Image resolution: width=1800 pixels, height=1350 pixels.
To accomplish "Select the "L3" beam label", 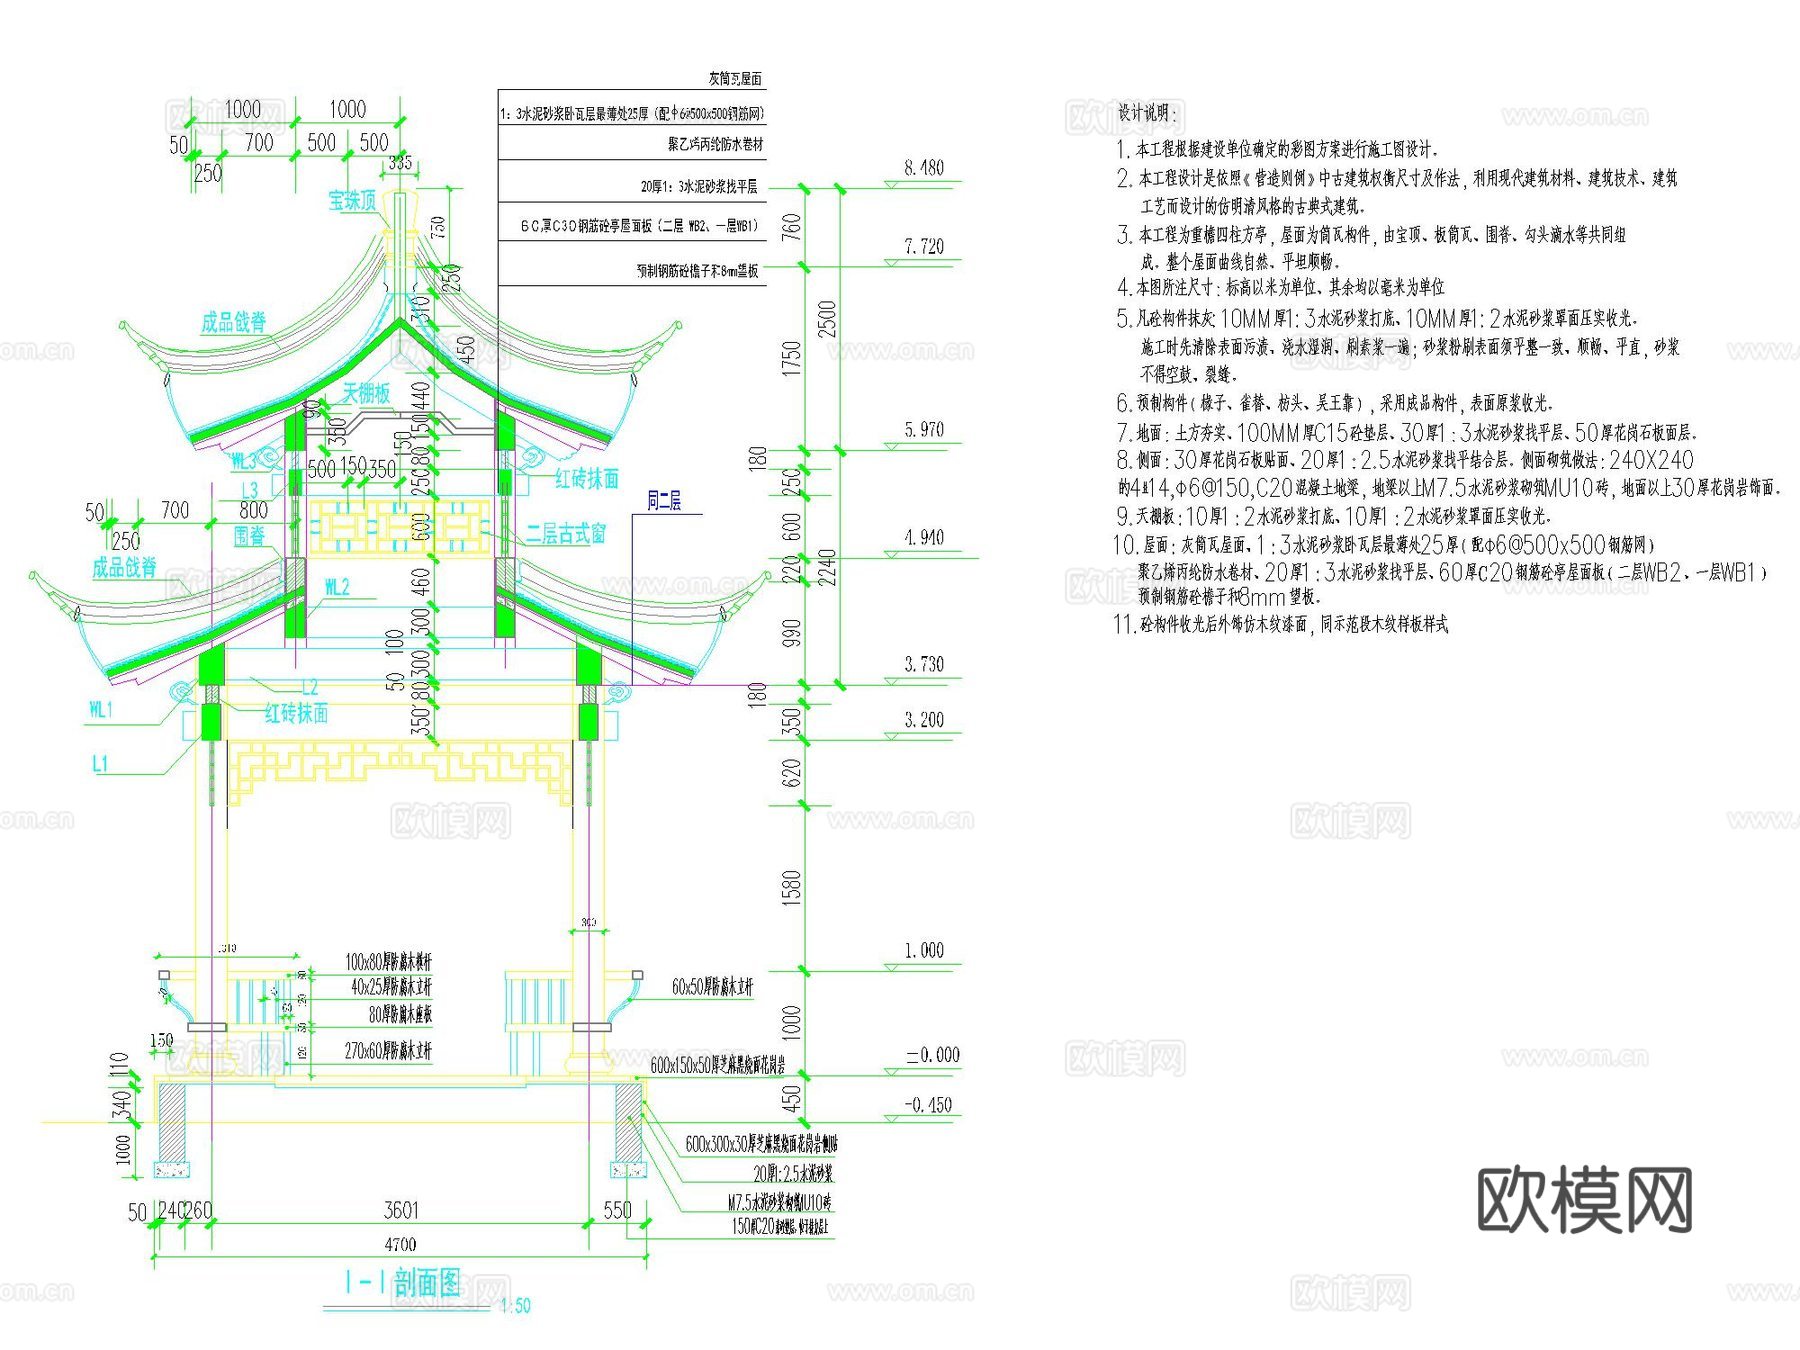I will [250, 490].
